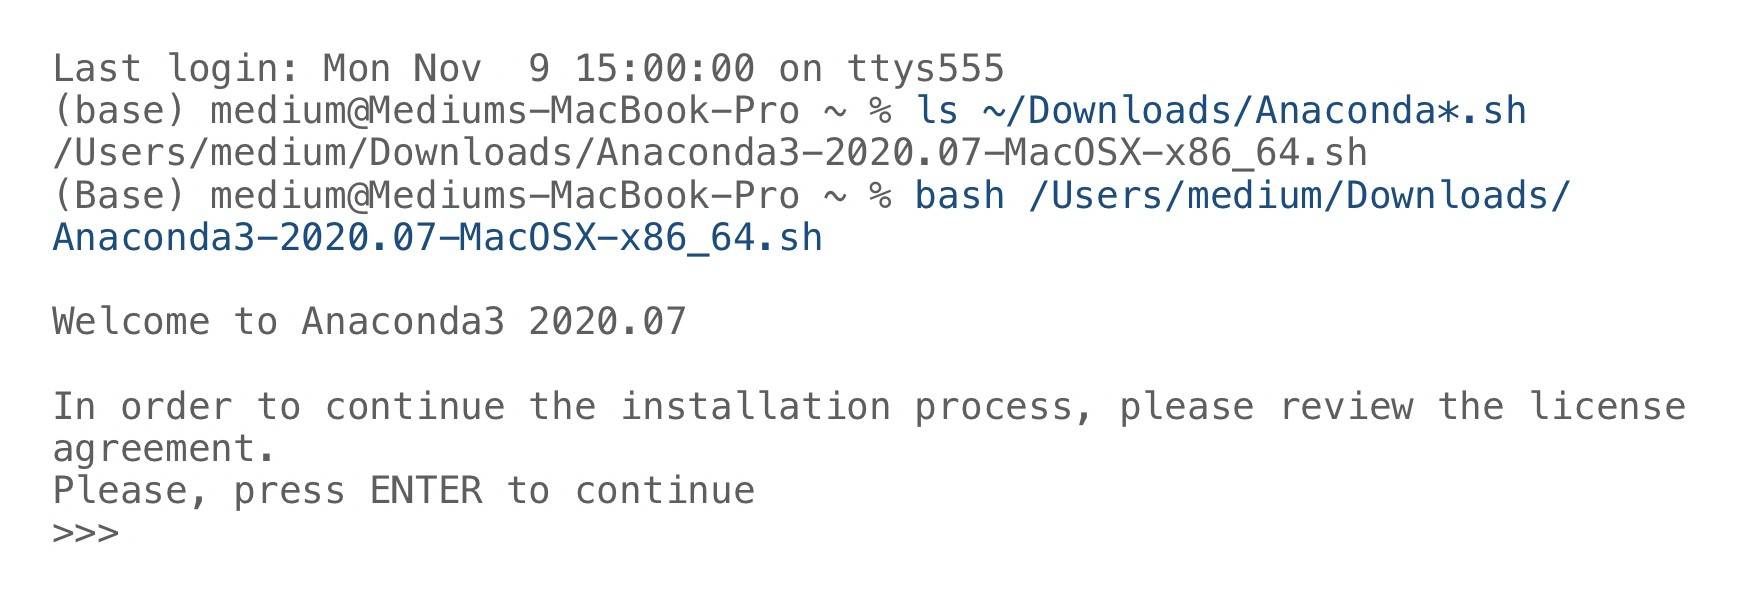Click the 'Last login' line text
This screenshot has width=1753, height=595.
point(528,68)
